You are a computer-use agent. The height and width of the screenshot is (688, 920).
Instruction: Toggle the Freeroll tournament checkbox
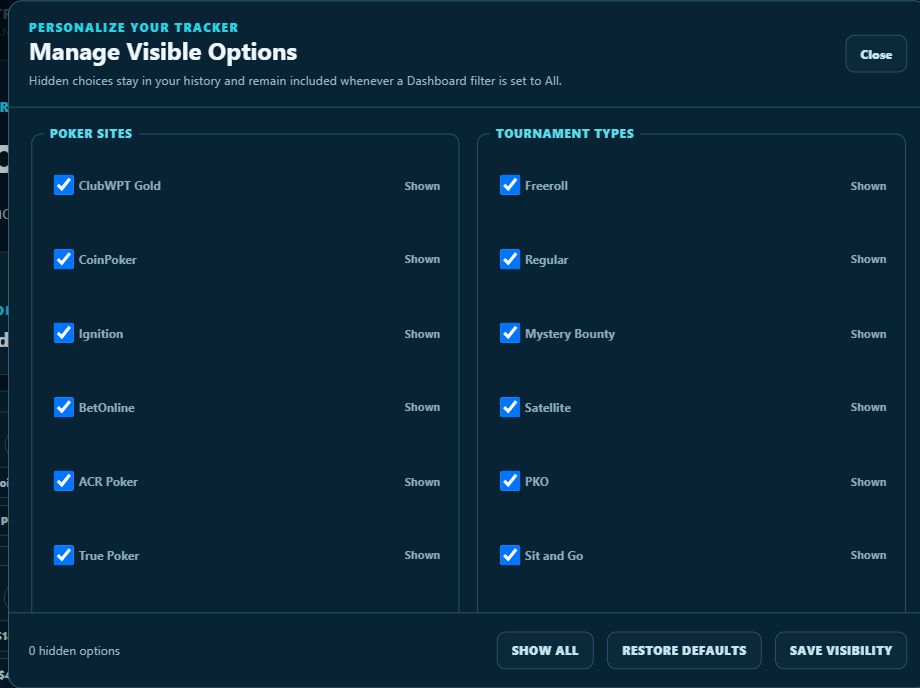[x=510, y=185]
